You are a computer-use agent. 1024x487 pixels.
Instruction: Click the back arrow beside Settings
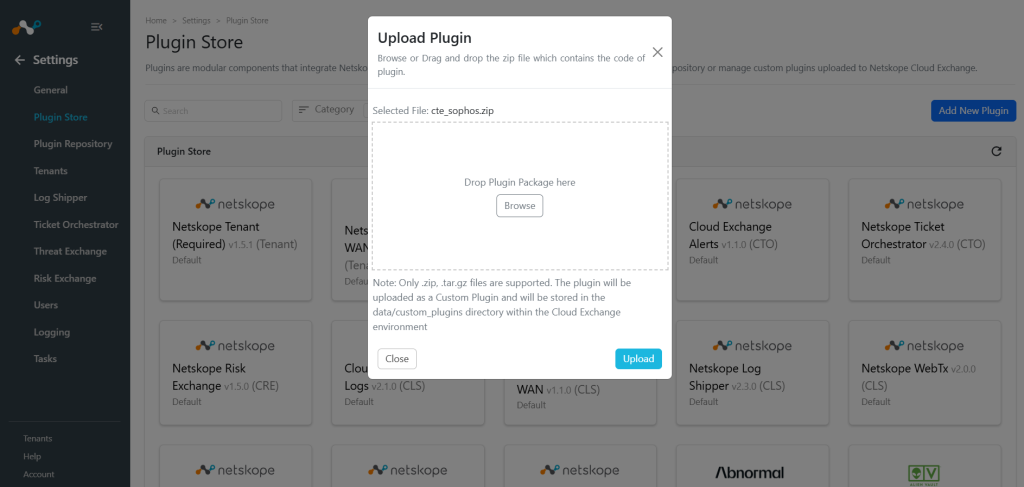(20, 60)
